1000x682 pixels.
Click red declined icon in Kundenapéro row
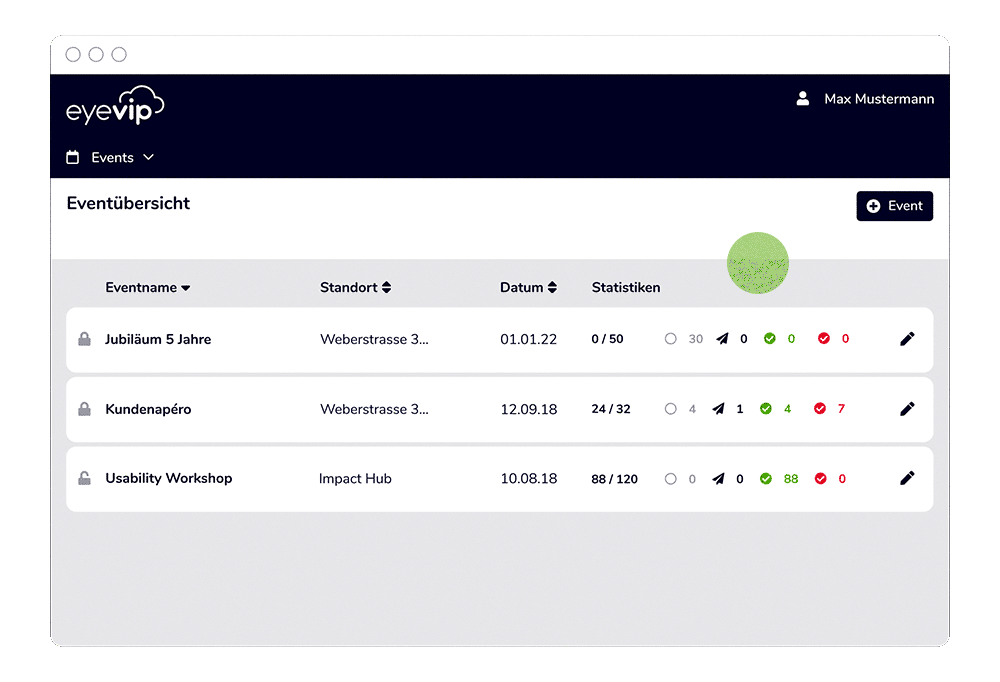(820, 409)
